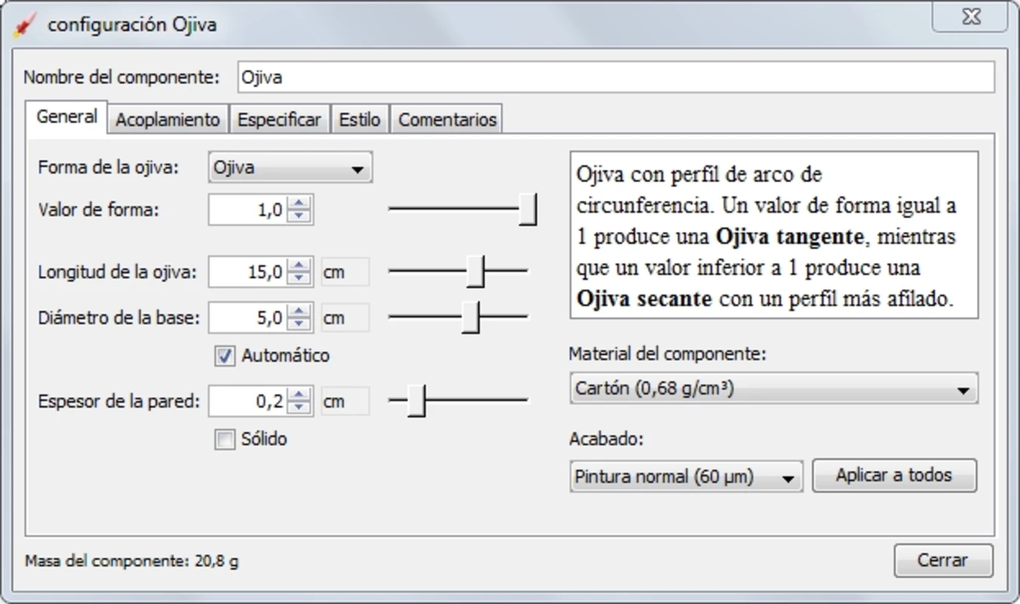1020x604 pixels.
Task: Open the Estilo tab
Action: pos(359,118)
